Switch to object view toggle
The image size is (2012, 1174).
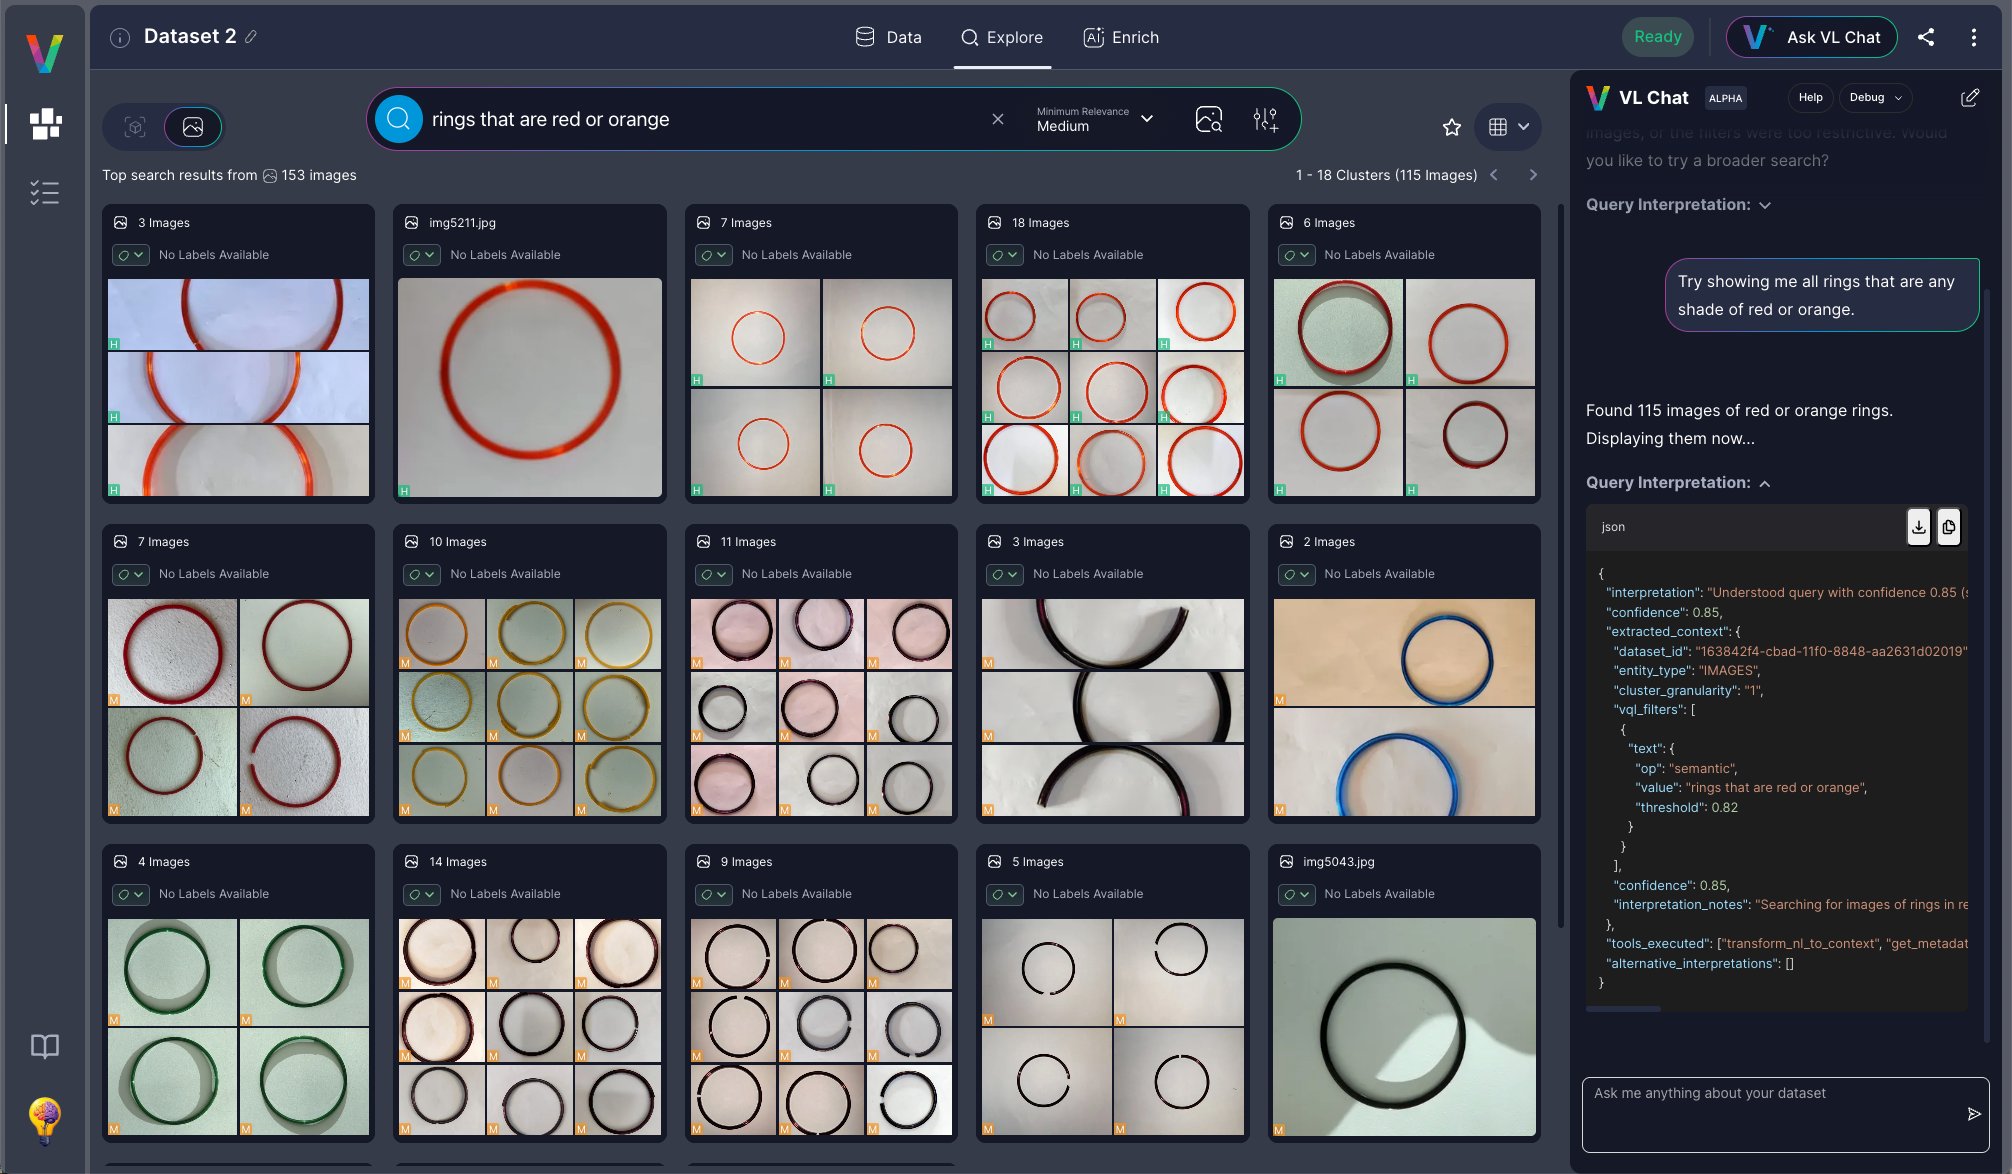[135, 127]
